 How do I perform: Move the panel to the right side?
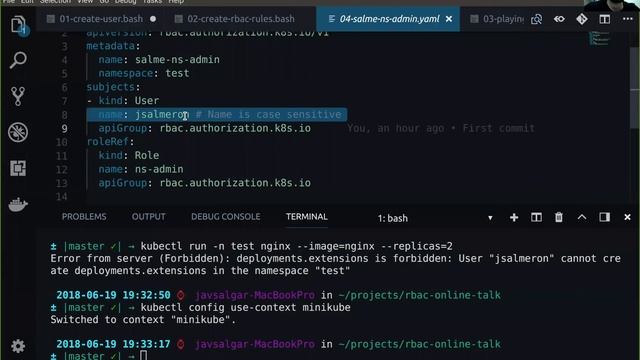point(604,217)
